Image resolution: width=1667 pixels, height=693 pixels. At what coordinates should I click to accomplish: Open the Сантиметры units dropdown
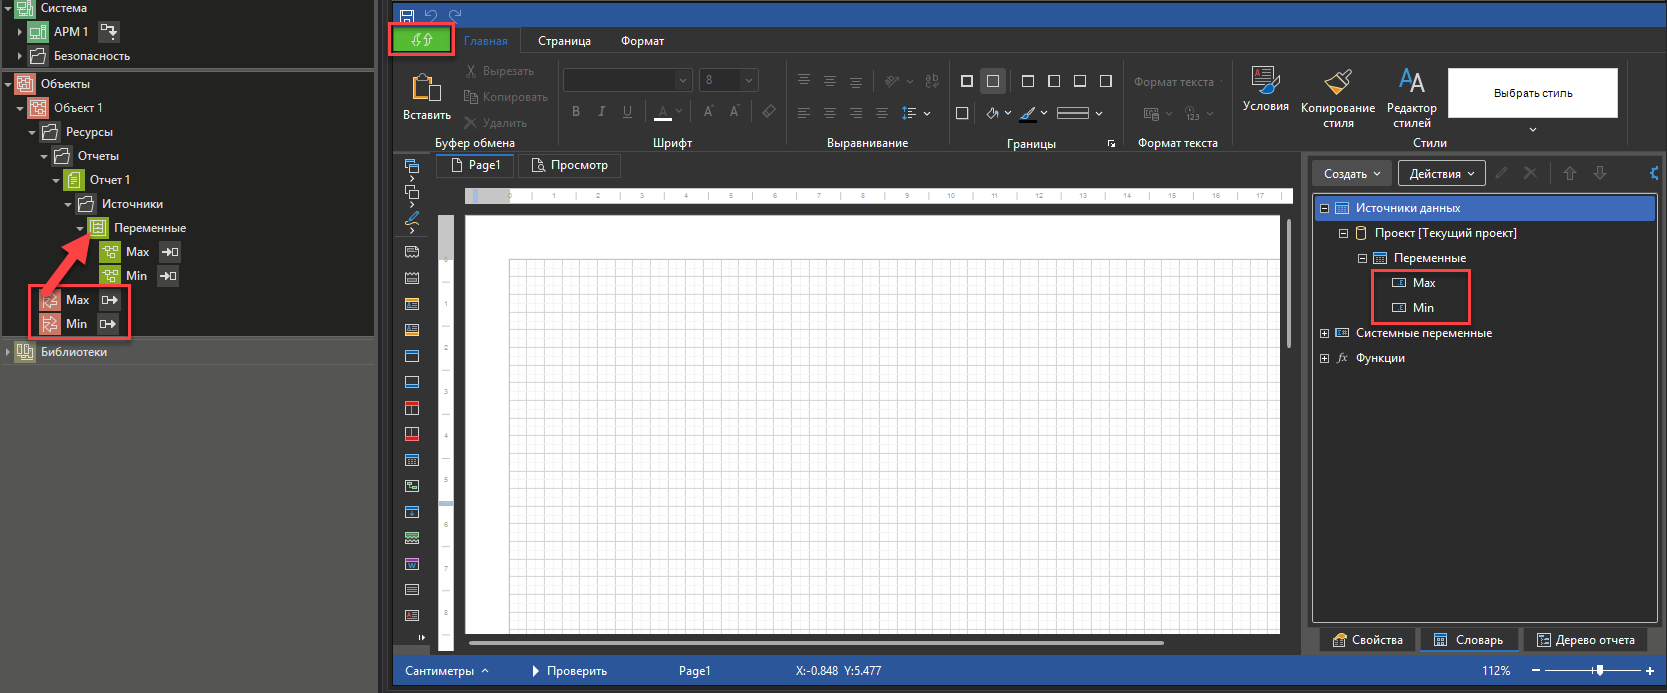447,671
